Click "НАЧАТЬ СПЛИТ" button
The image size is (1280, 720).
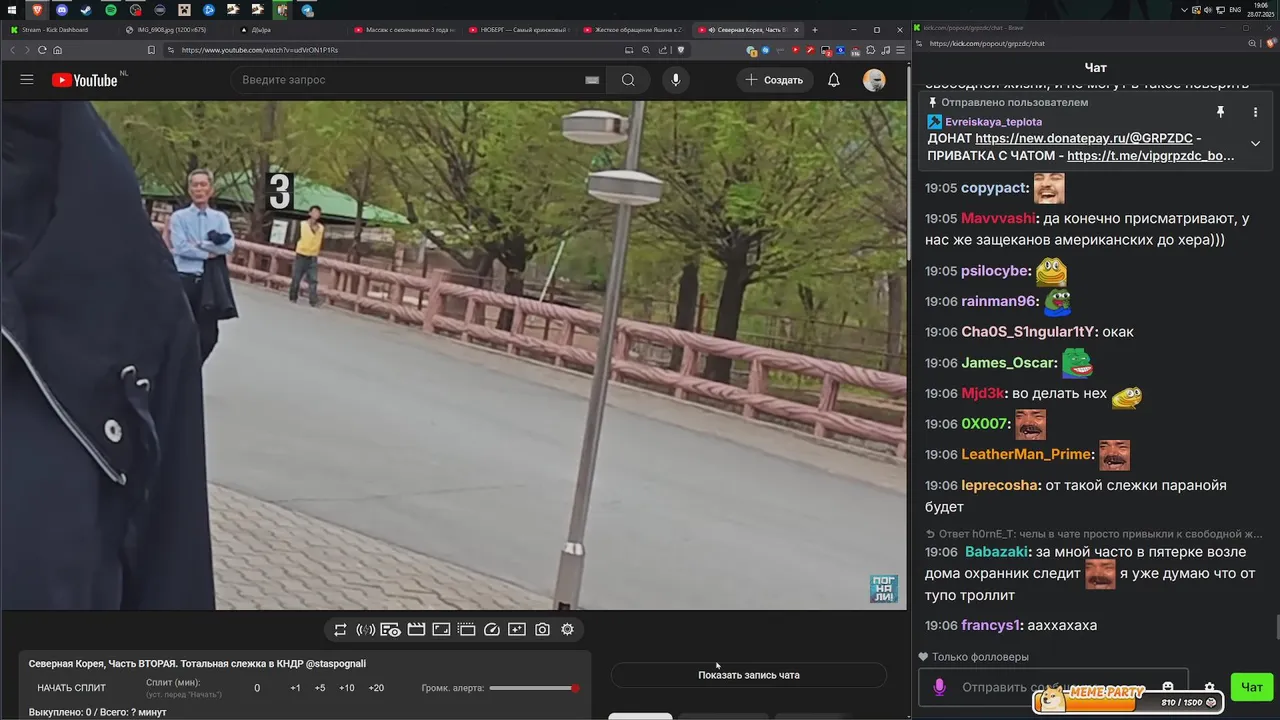[x=71, y=688]
